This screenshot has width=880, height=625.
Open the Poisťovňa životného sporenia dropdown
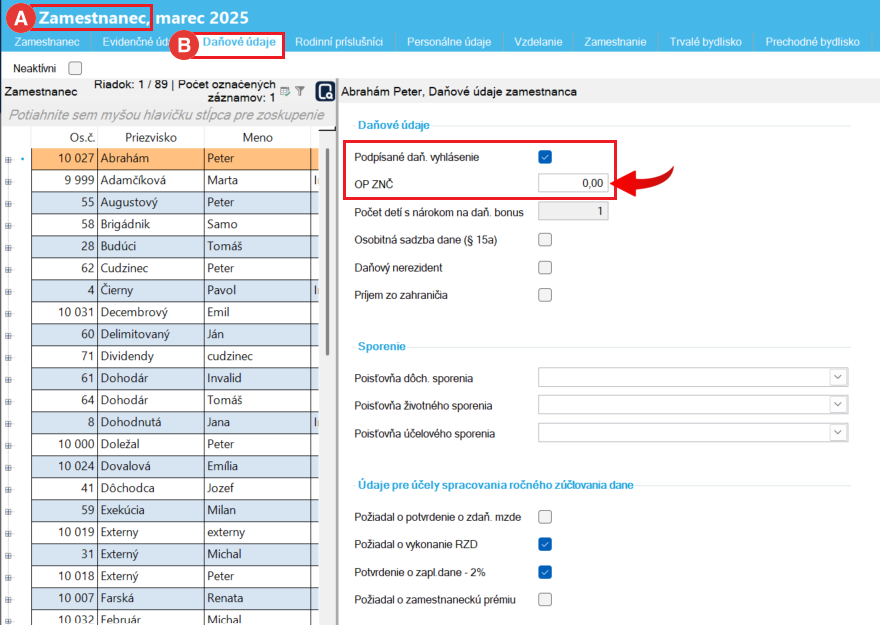(x=837, y=406)
